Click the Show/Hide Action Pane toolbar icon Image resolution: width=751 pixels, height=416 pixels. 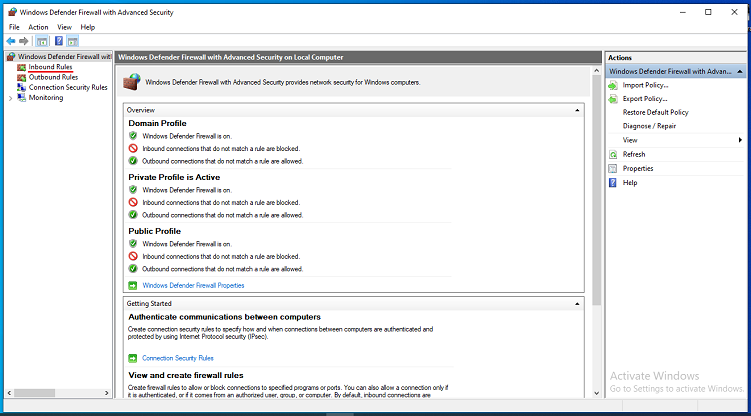72,41
